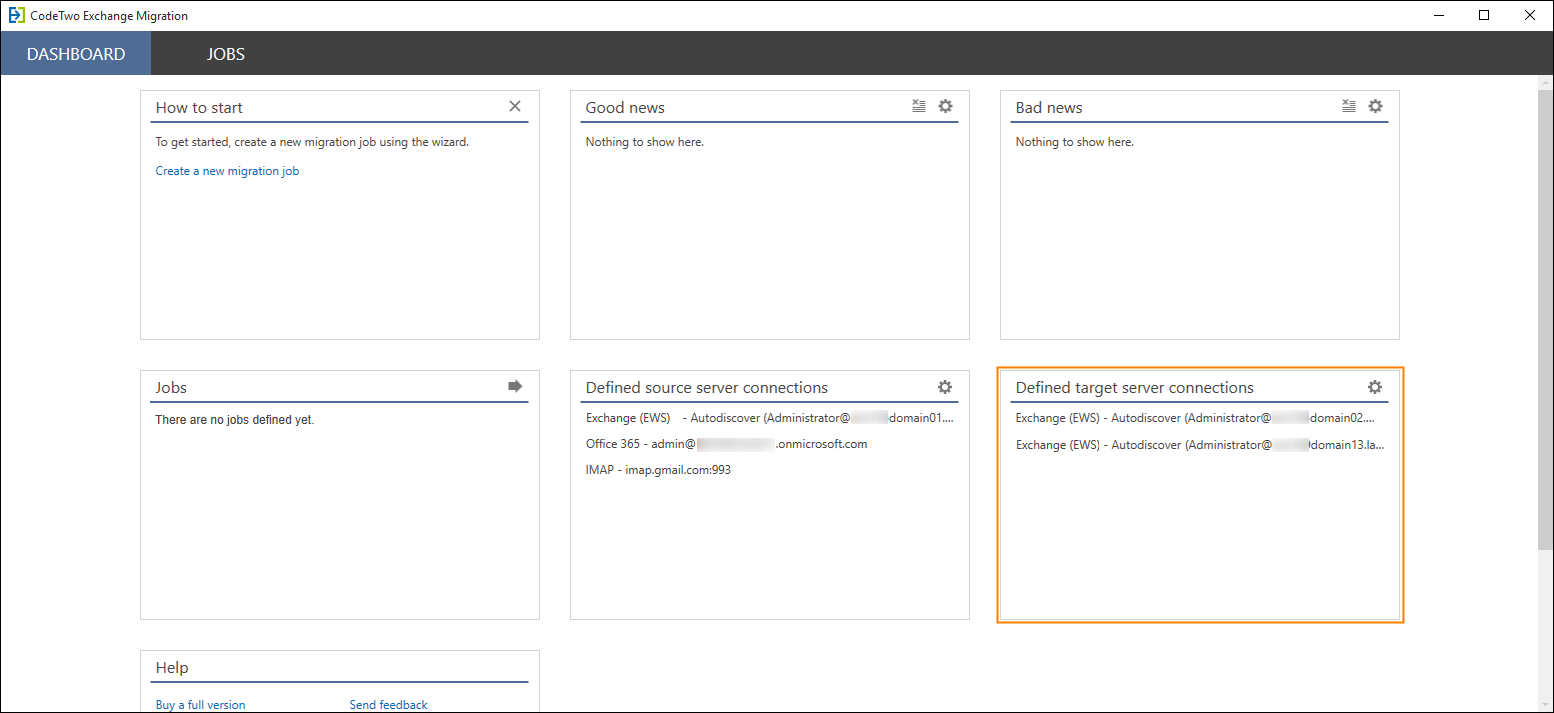Clear the Bad news list
The image size is (1554, 713).
click(x=1349, y=106)
